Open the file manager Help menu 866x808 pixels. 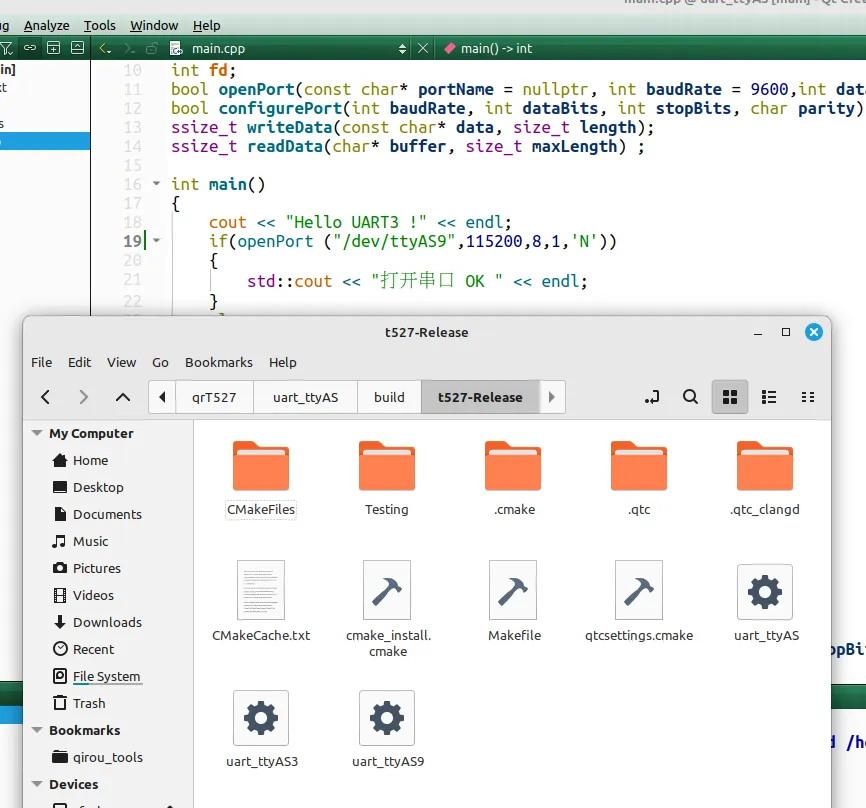click(x=283, y=362)
